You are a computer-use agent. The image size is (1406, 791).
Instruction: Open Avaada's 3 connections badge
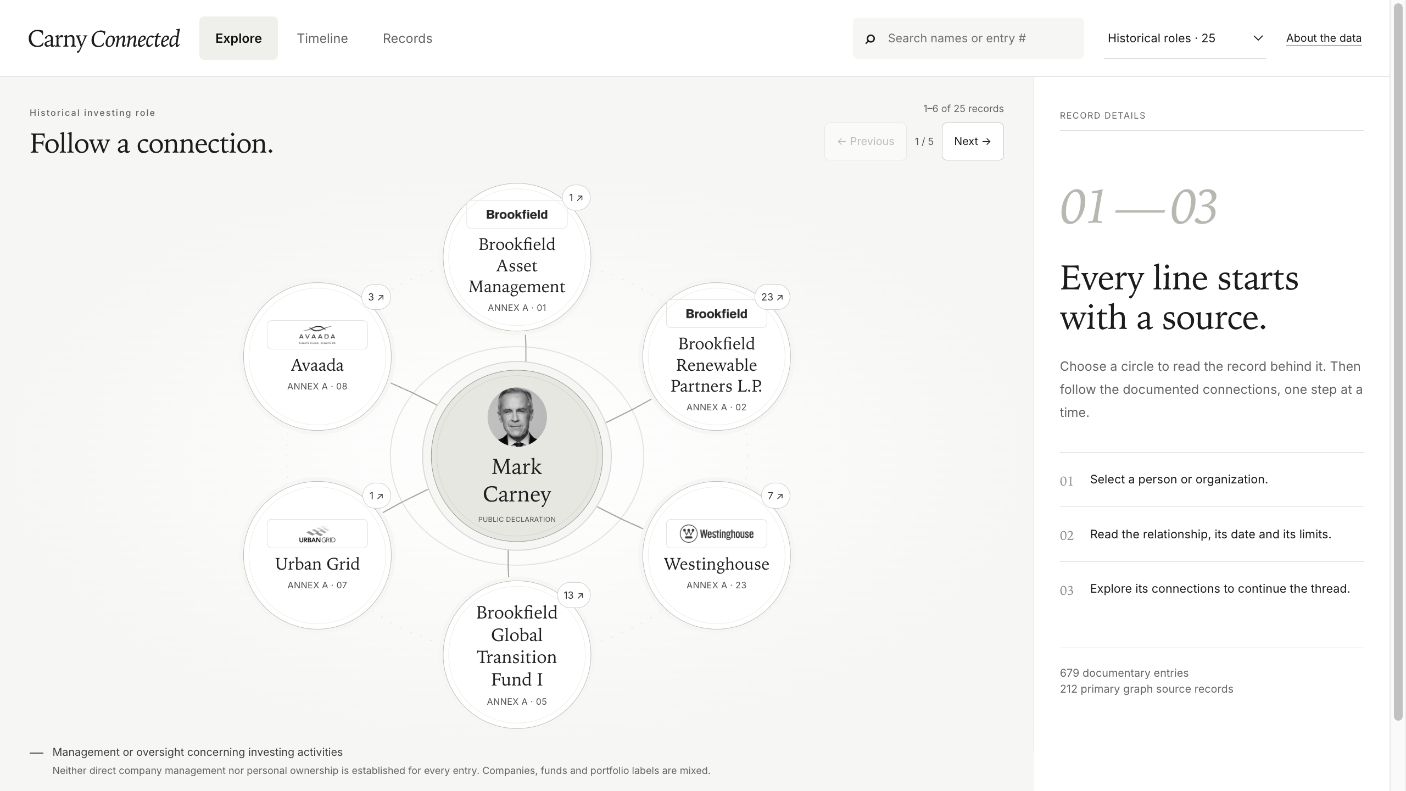tap(376, 297)
